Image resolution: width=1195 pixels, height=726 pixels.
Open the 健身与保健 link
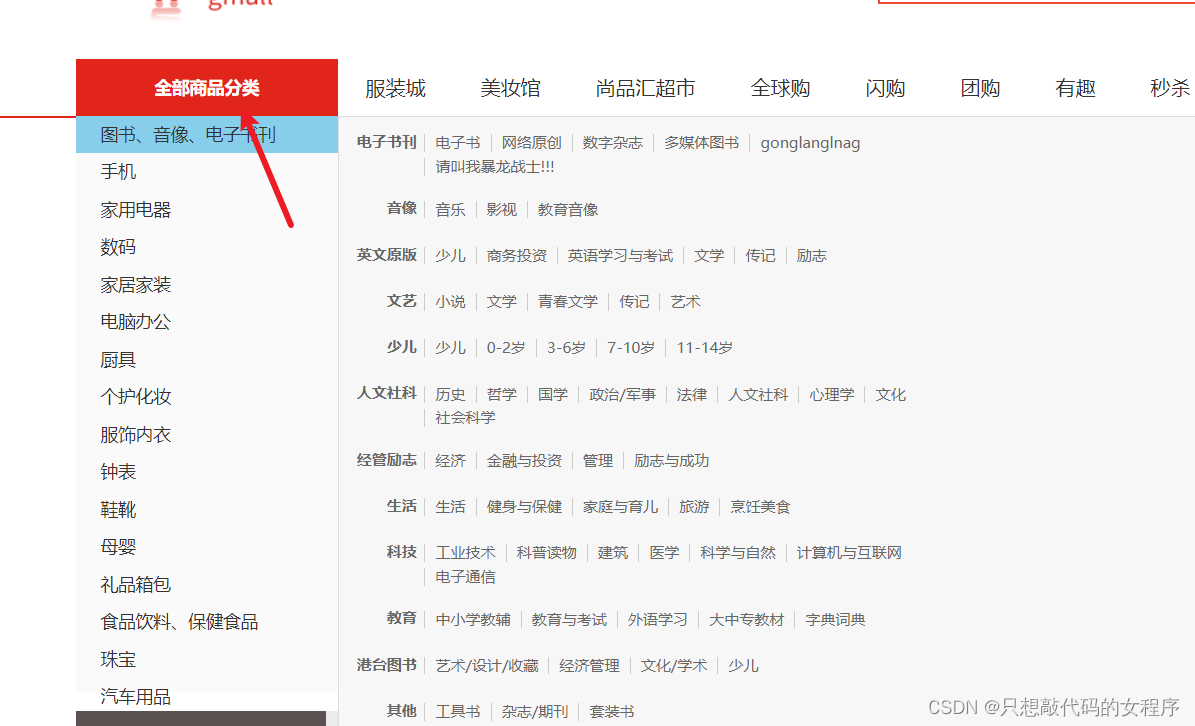524,507
